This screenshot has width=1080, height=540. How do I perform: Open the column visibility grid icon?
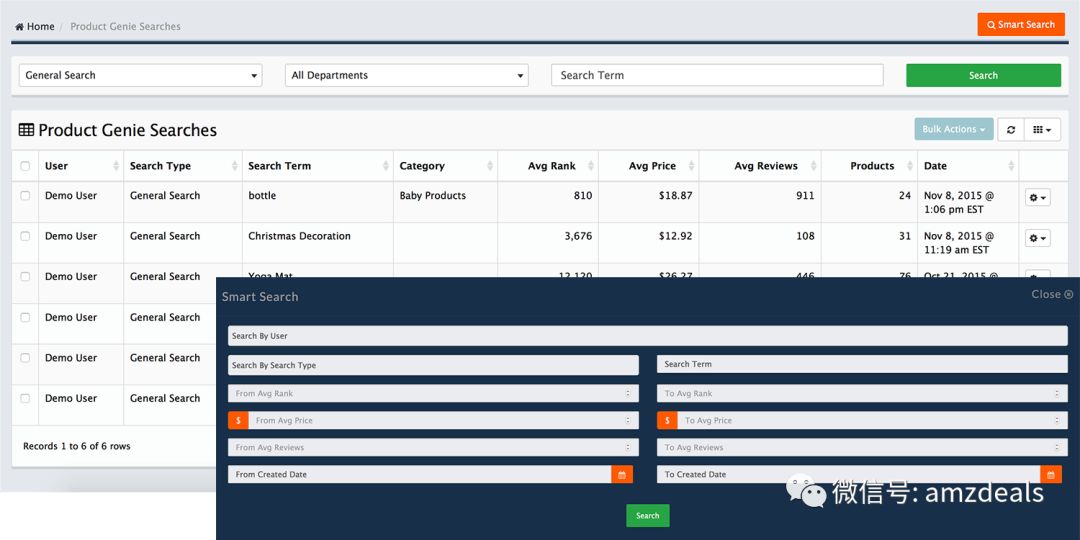(x=1042, y=129)
